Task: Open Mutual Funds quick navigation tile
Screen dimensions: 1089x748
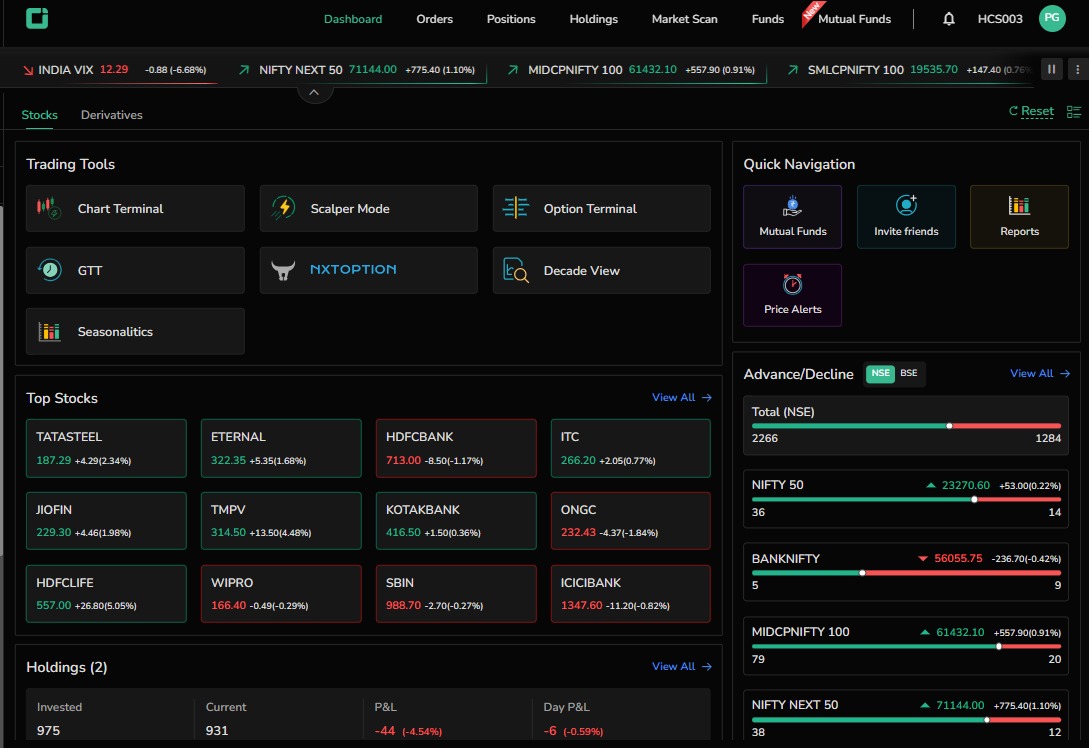Action: [x=792, y=217]
